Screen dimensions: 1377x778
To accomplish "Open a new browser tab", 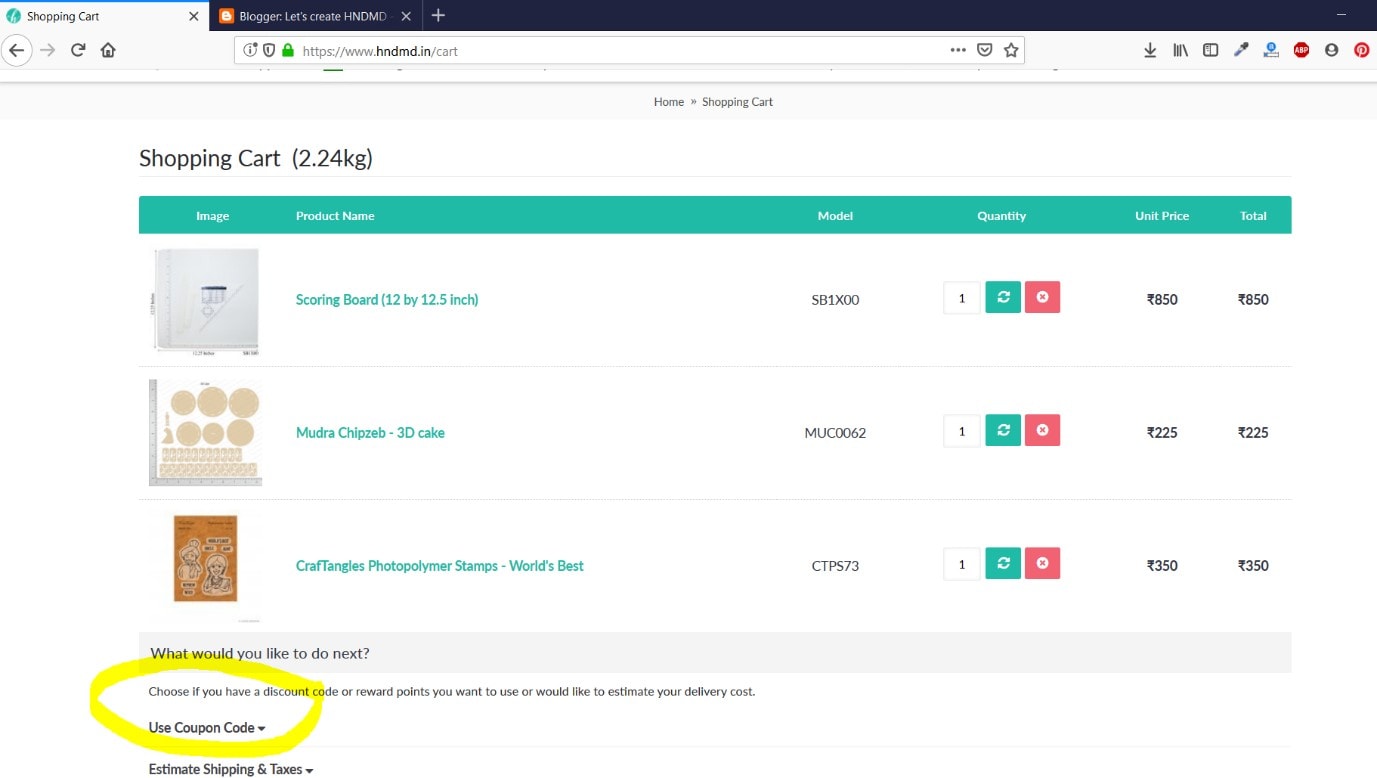I will tap(438, 15).
